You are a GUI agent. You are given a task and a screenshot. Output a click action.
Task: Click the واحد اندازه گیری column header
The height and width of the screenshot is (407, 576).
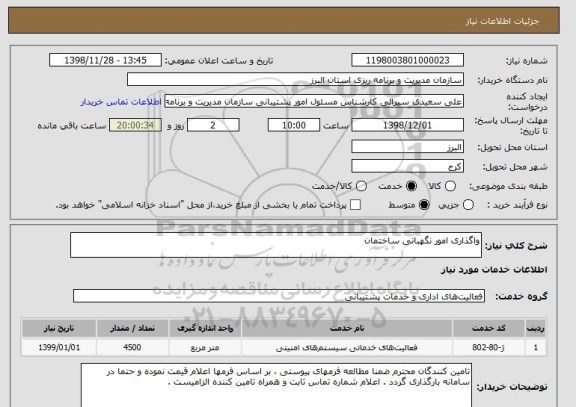point(205,328)
